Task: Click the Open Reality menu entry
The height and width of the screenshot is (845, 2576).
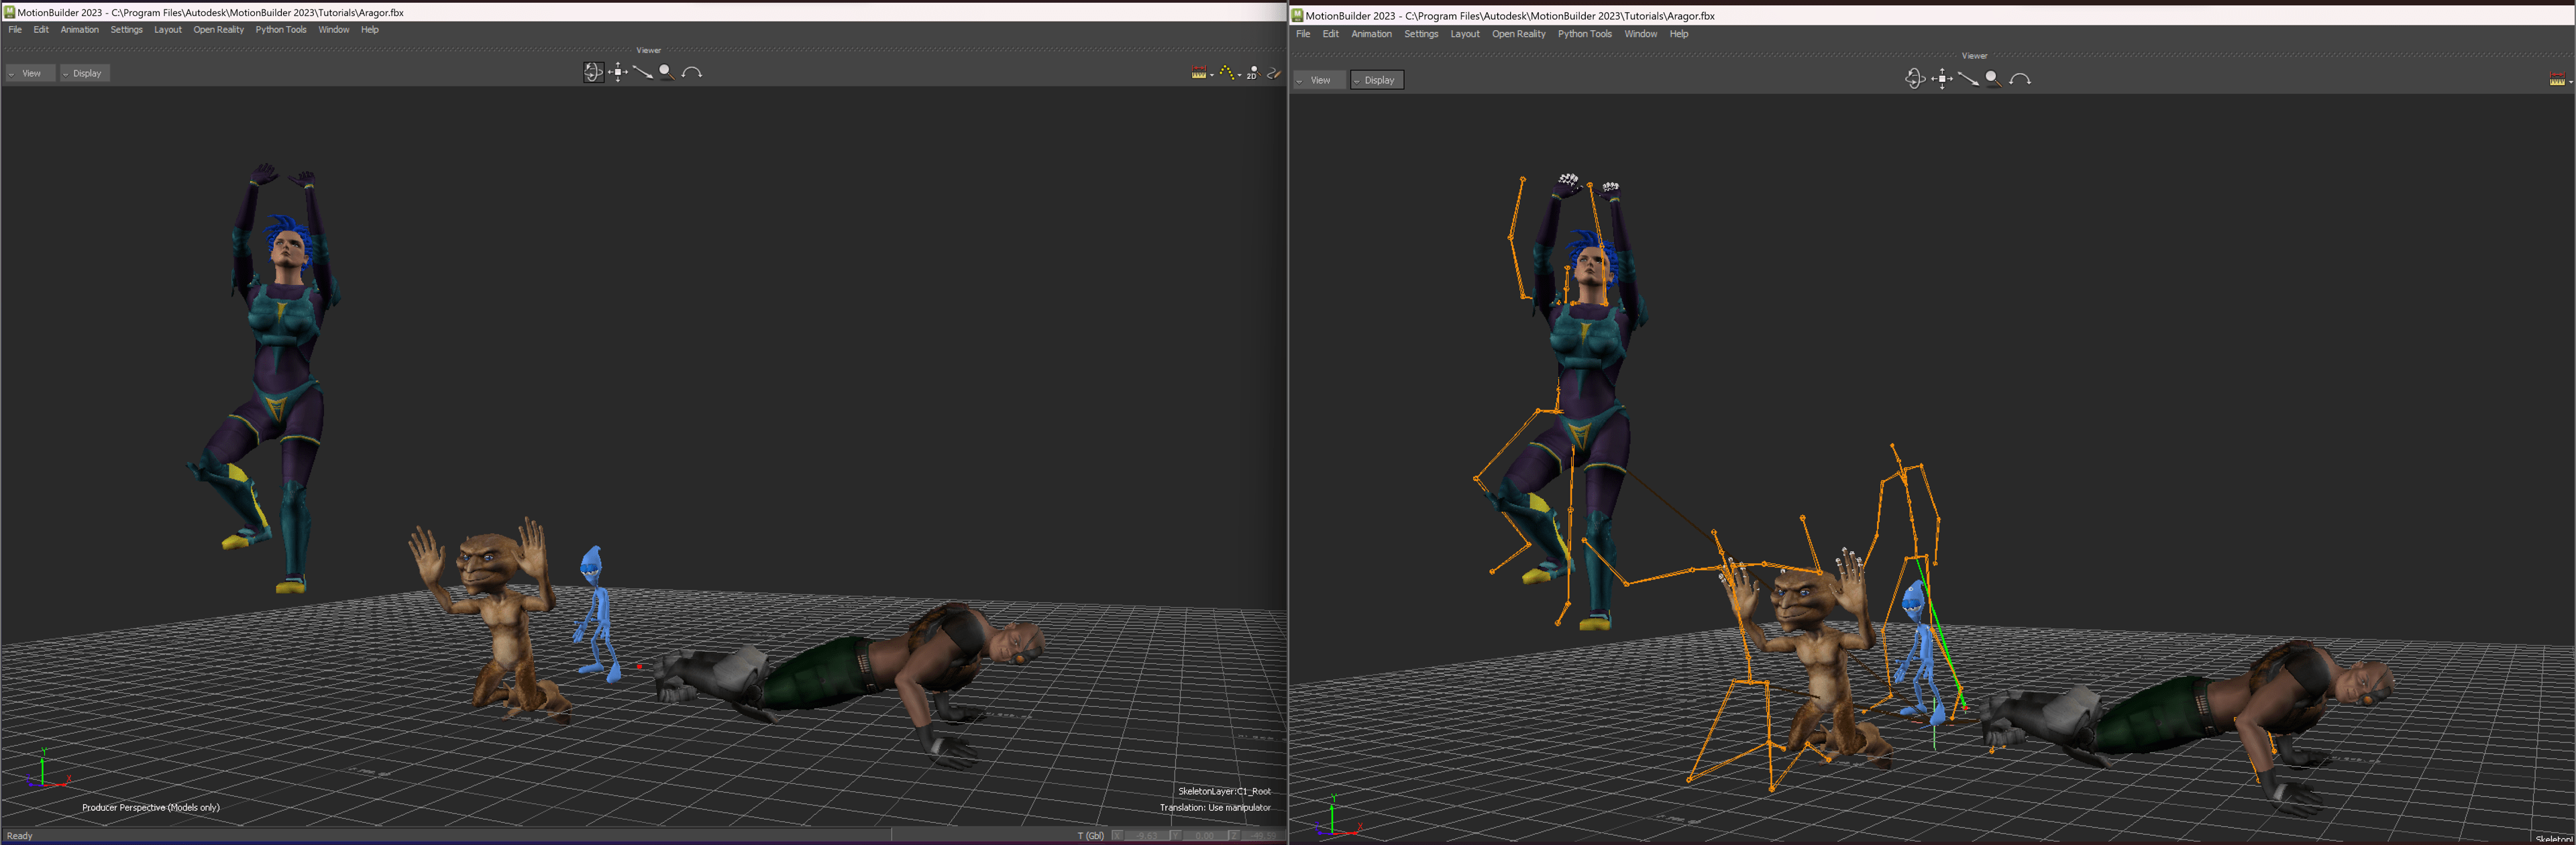Action: coord(218,29)
